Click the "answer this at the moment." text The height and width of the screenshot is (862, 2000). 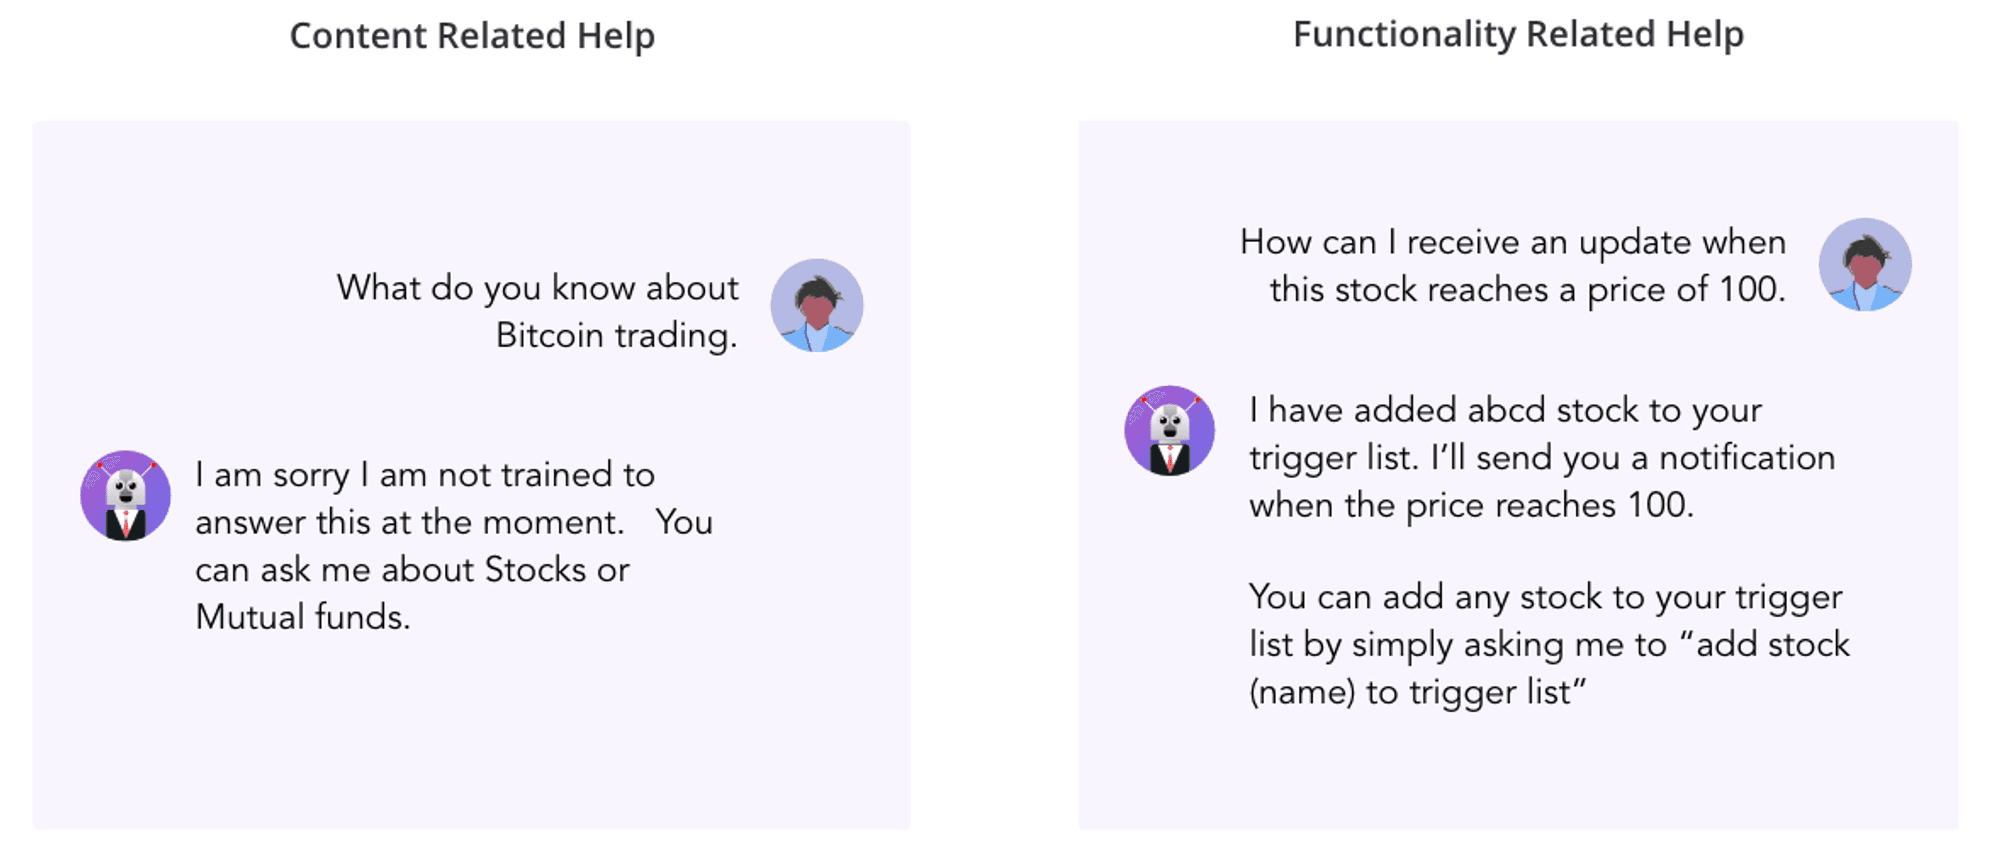coord(409,522)
